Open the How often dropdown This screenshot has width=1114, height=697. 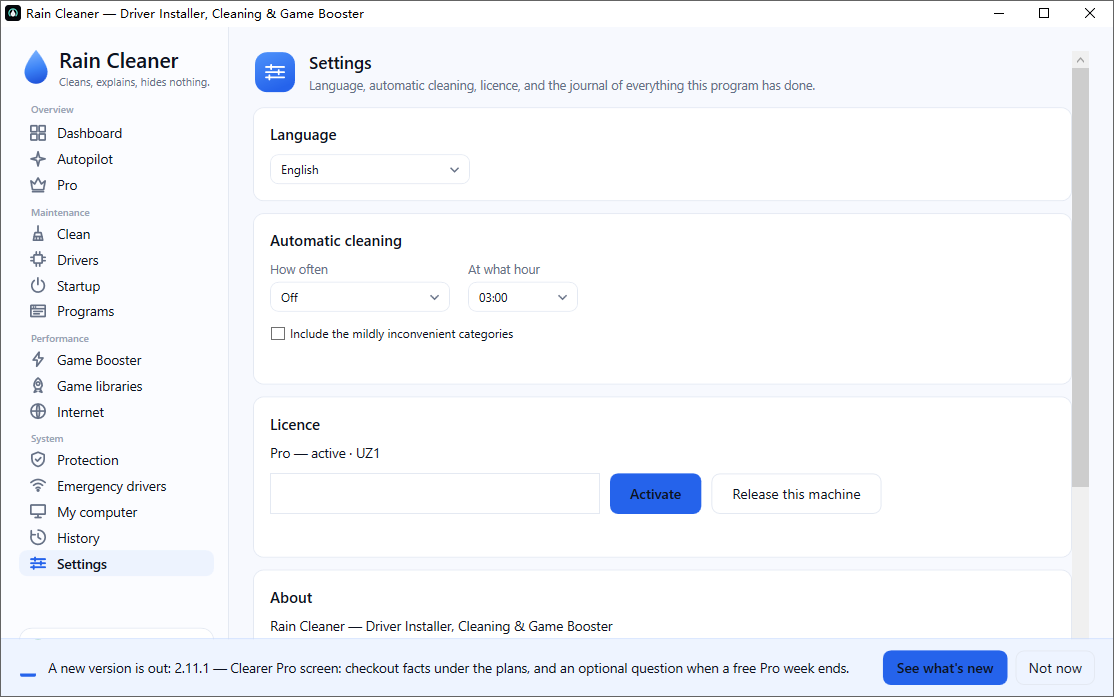pos(359,297)
